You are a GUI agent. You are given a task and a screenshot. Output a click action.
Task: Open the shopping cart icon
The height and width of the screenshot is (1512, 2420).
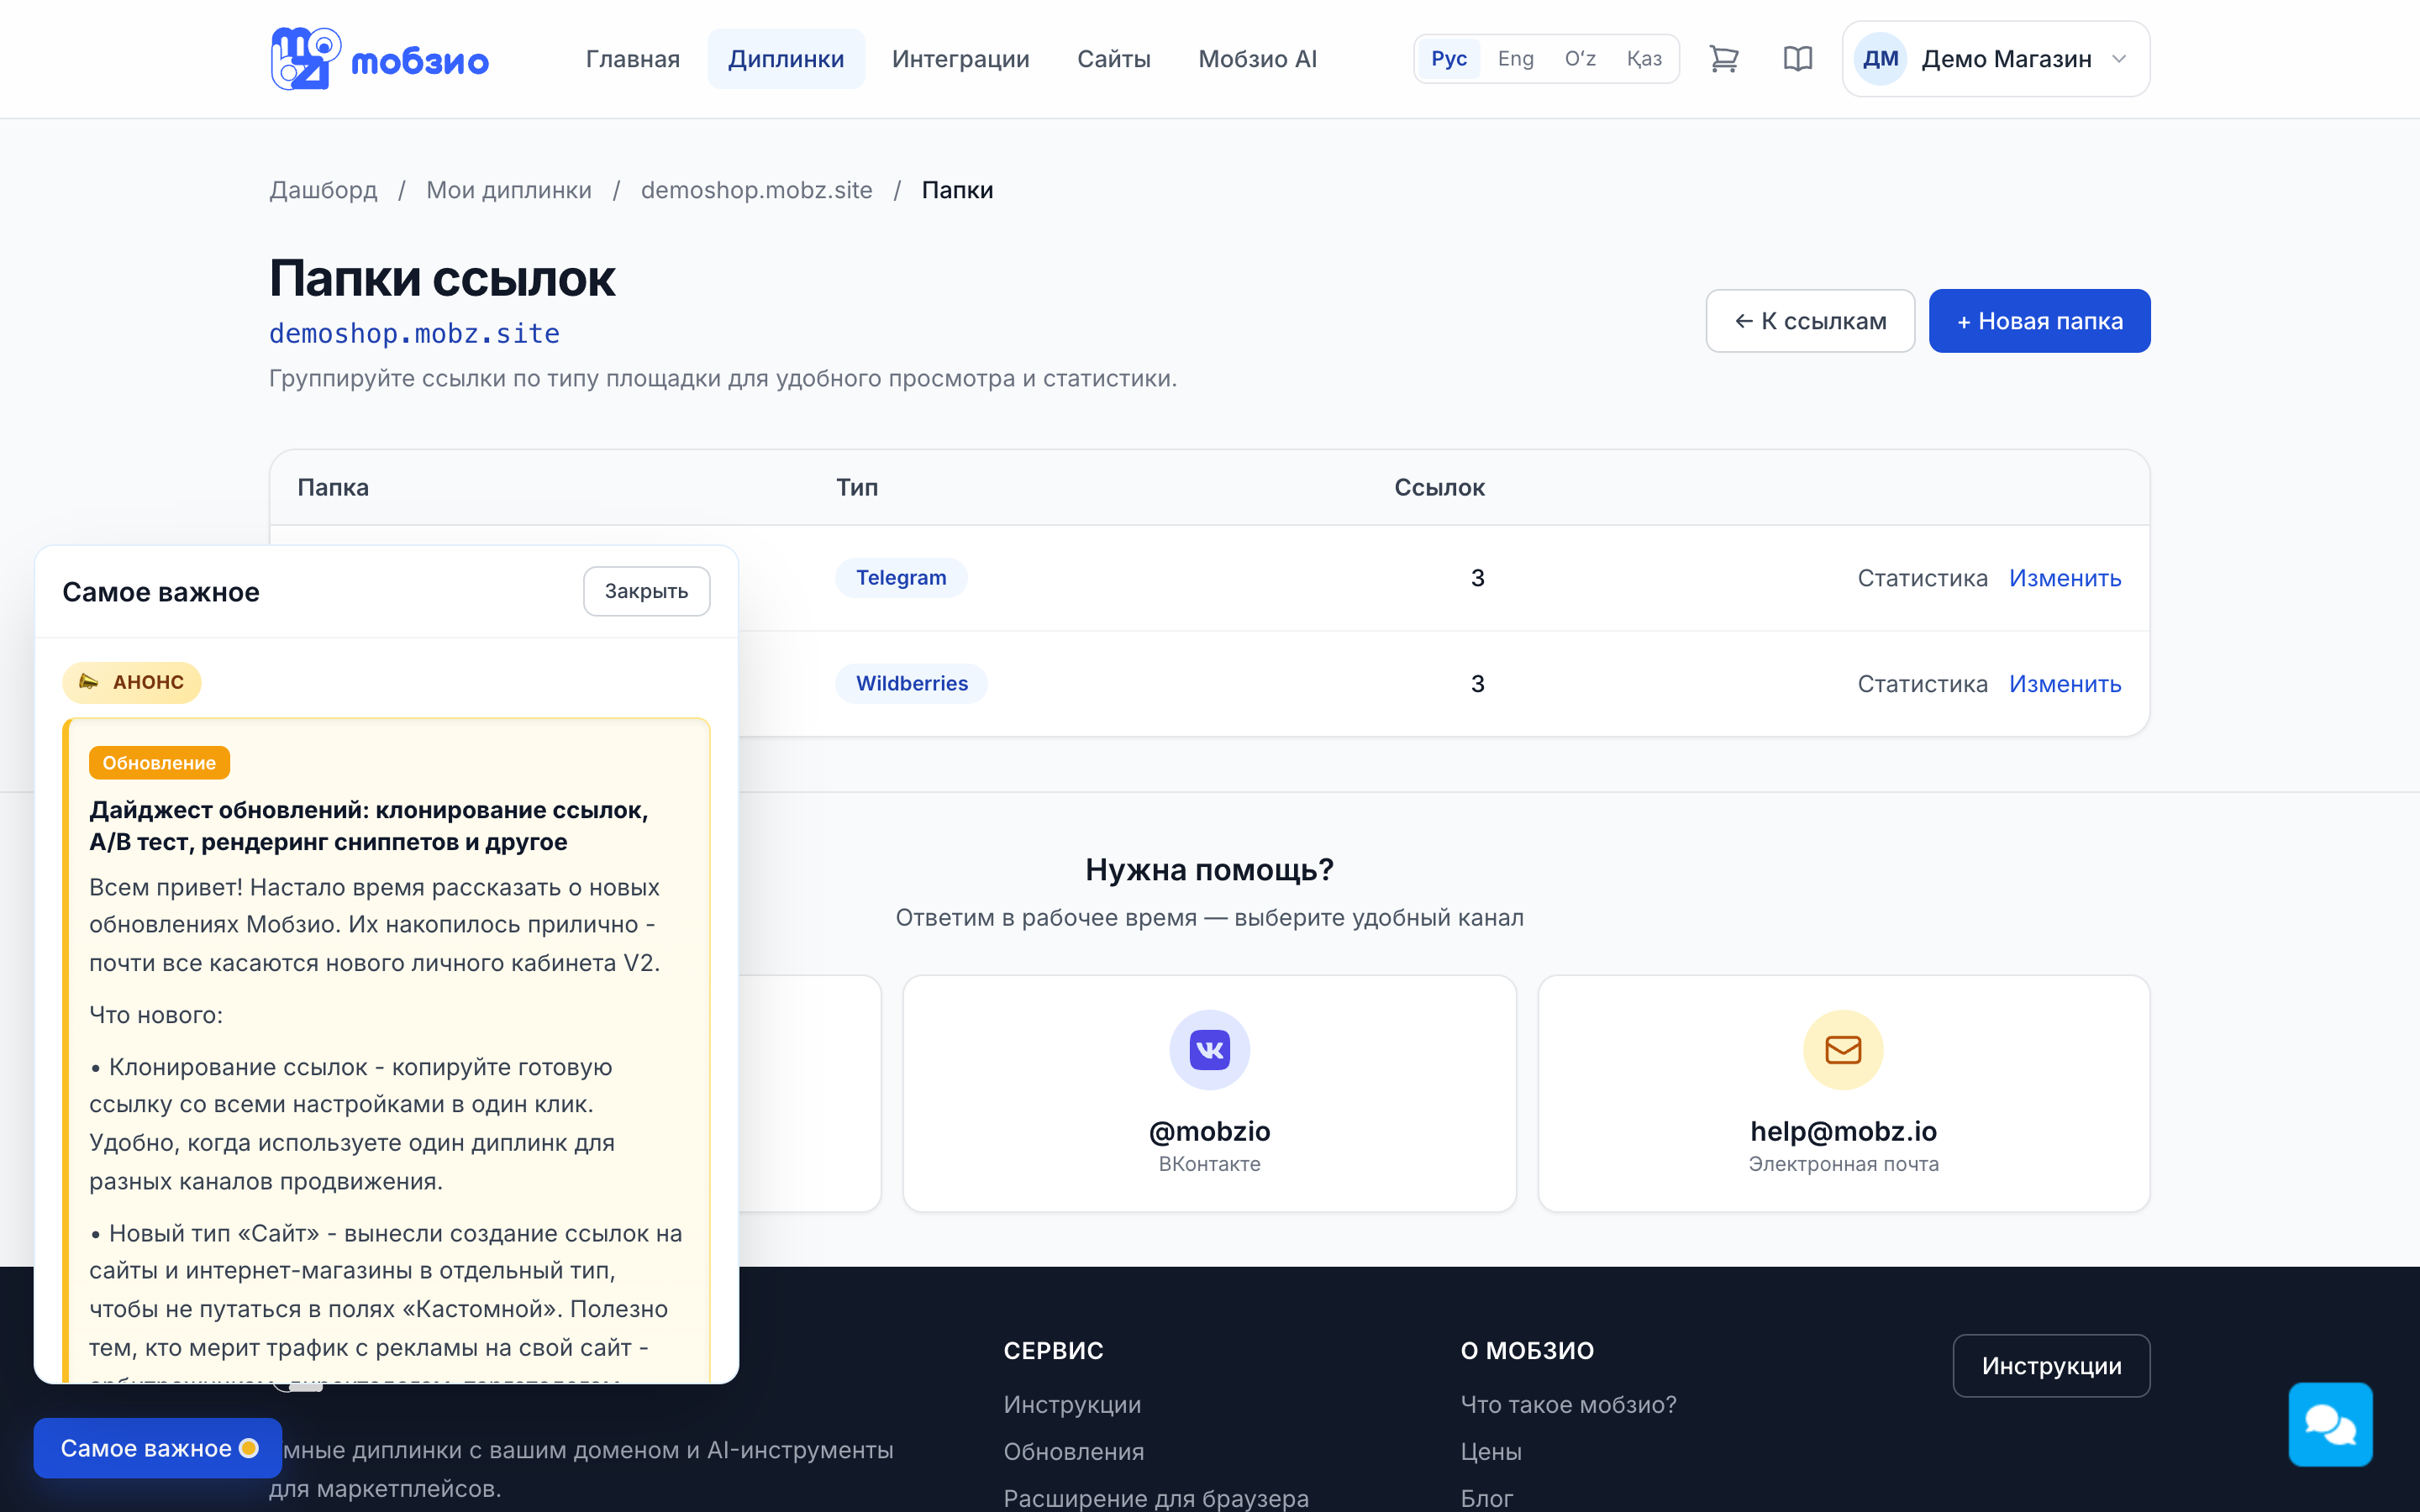coord(1724,59)
